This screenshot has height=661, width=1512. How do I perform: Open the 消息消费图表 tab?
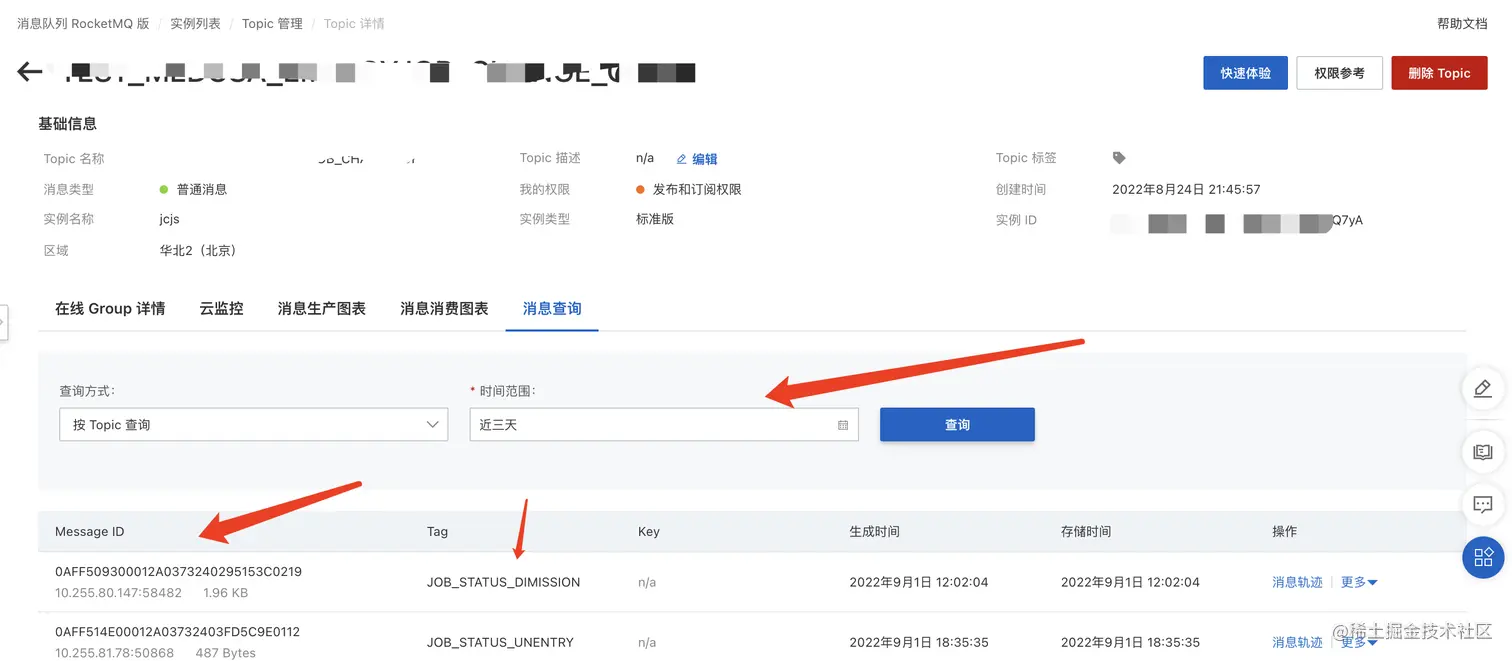[444, 309]
